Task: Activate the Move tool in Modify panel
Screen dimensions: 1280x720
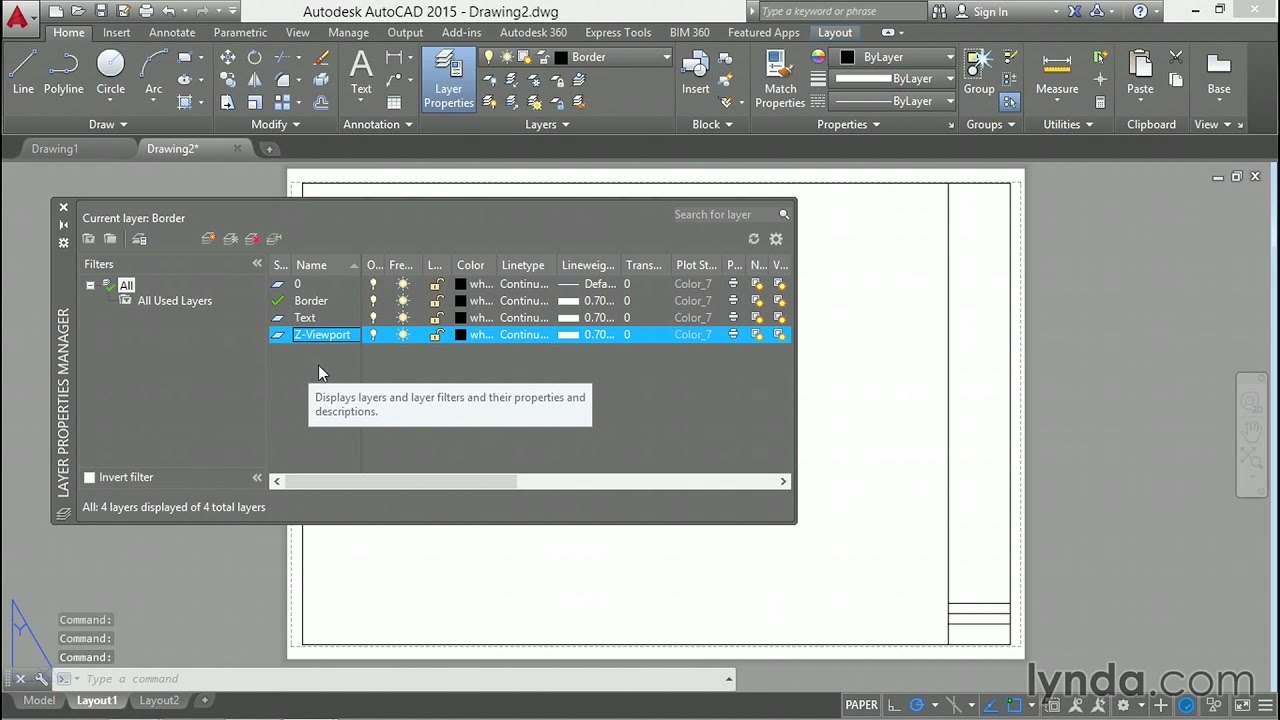Action: 228,58
